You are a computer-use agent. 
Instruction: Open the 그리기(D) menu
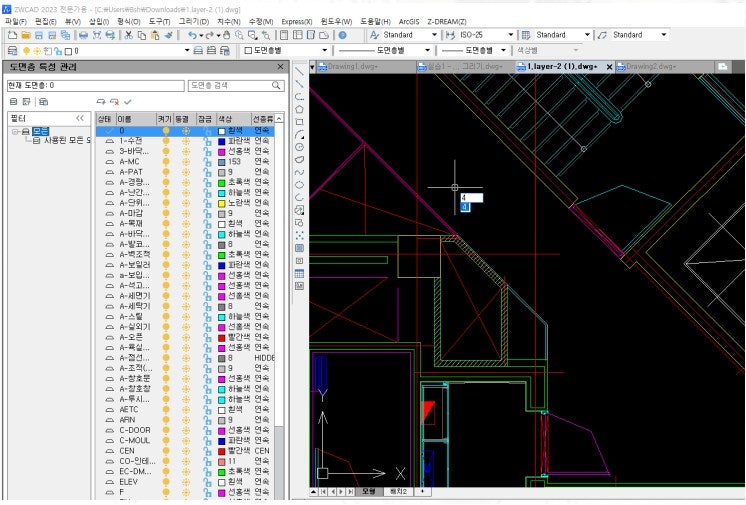point(194,21)
